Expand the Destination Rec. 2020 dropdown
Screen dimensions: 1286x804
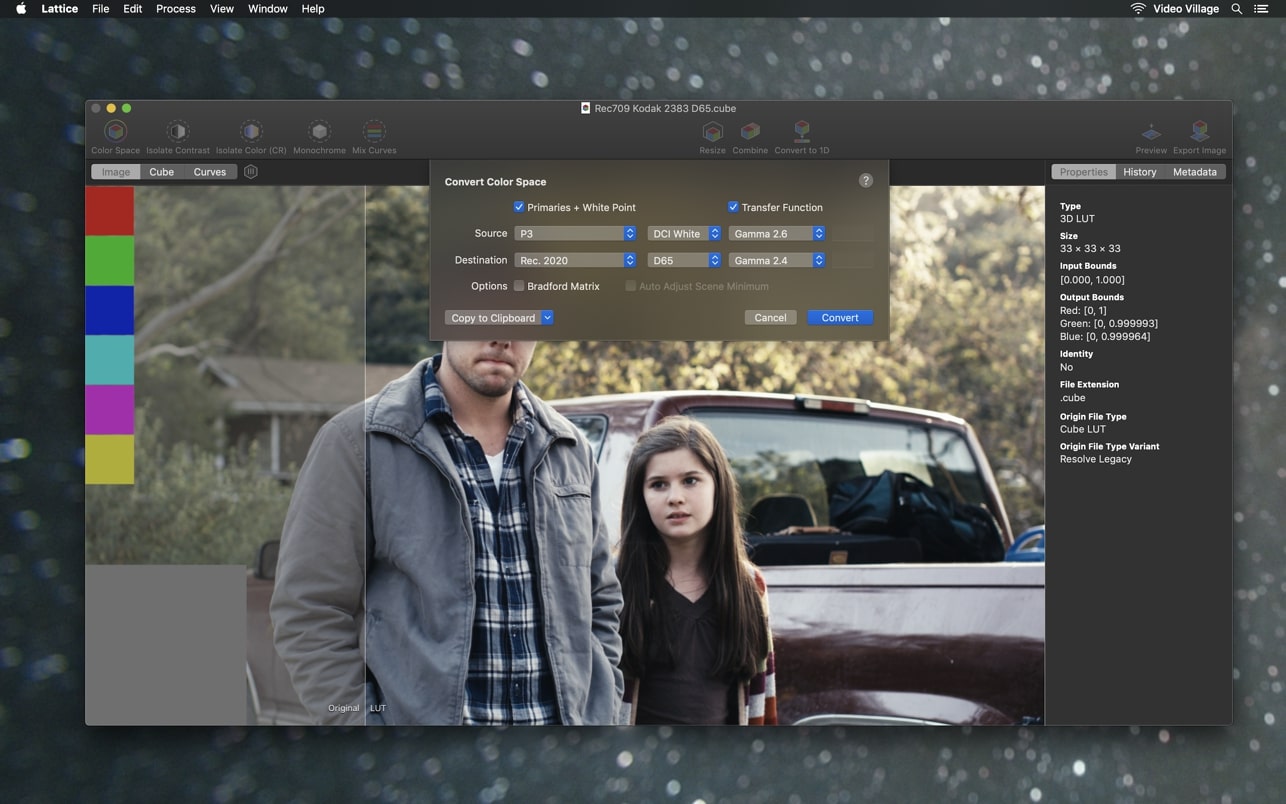coord(575,260)
